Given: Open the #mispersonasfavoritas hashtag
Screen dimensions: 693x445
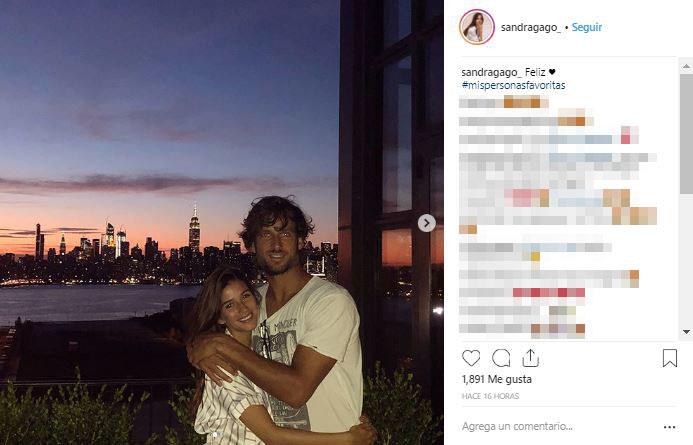Looking at the screenshot, I should [513, 85].
